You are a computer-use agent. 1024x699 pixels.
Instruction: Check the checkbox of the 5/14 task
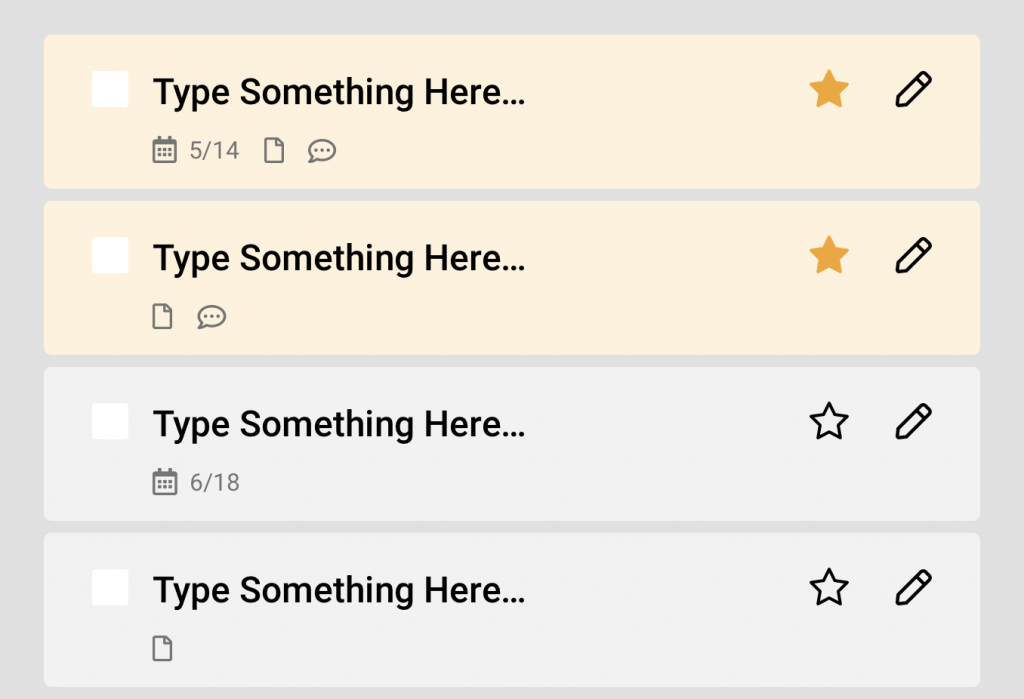(x=110, y=89)
